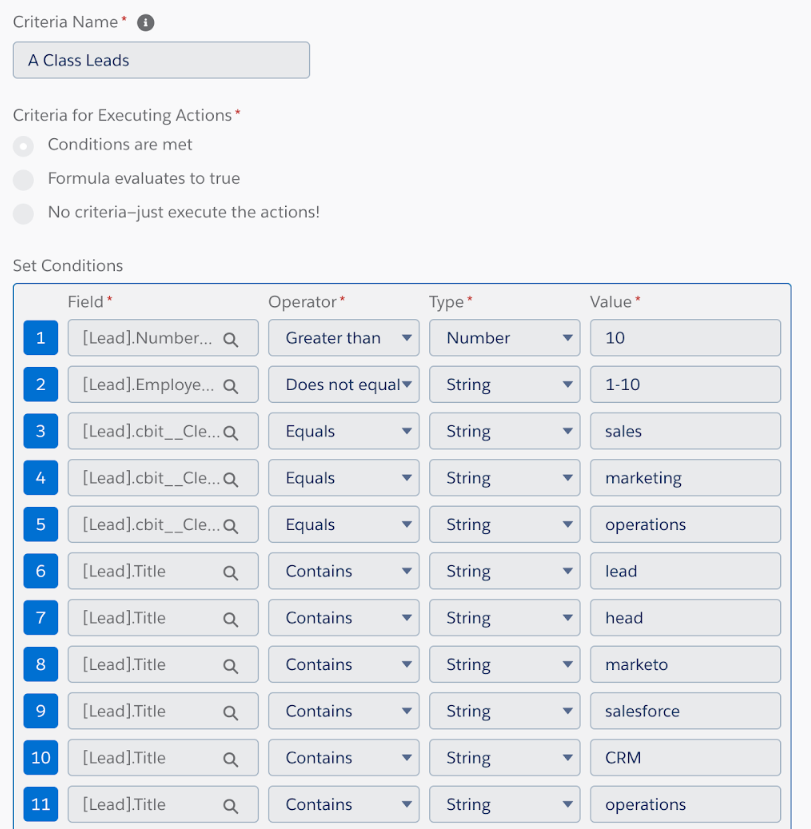Screen dimensions: 811x829
Task: Click the row 11 value field 'operations'
Action: (685, 804)
